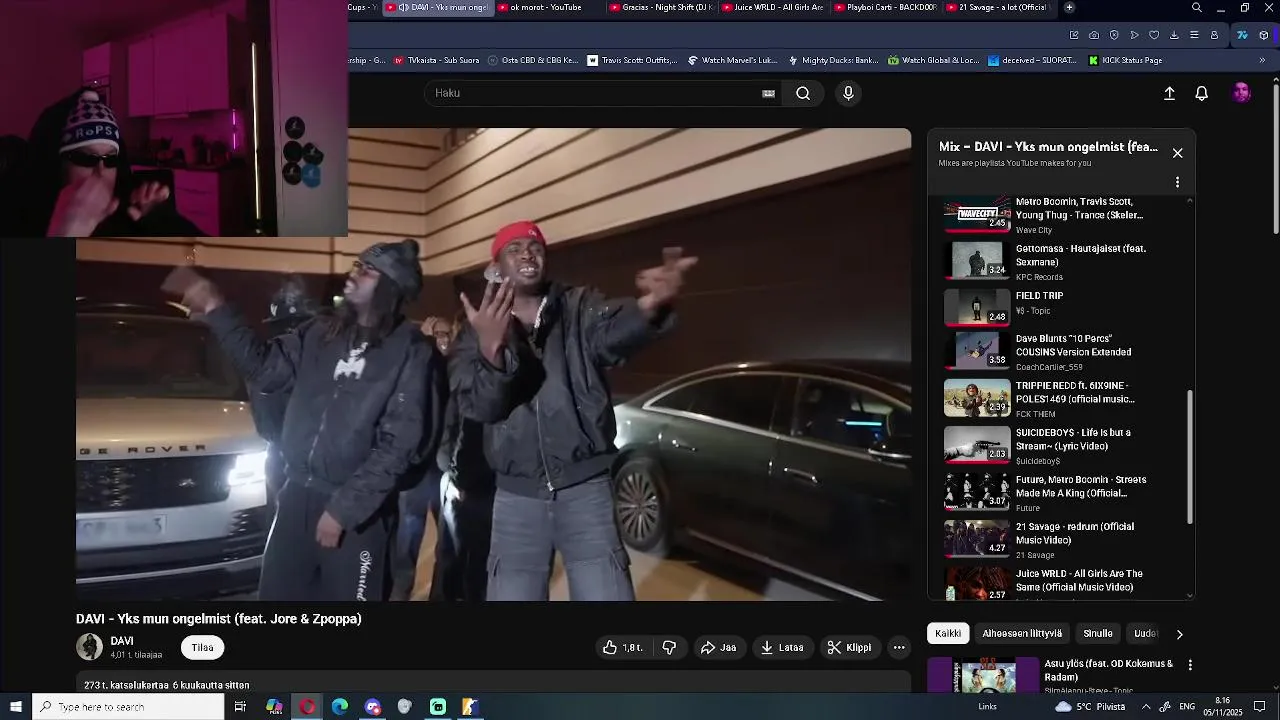
Task: Dislike the video with thumbs down
Action: [x=669, y=647]
